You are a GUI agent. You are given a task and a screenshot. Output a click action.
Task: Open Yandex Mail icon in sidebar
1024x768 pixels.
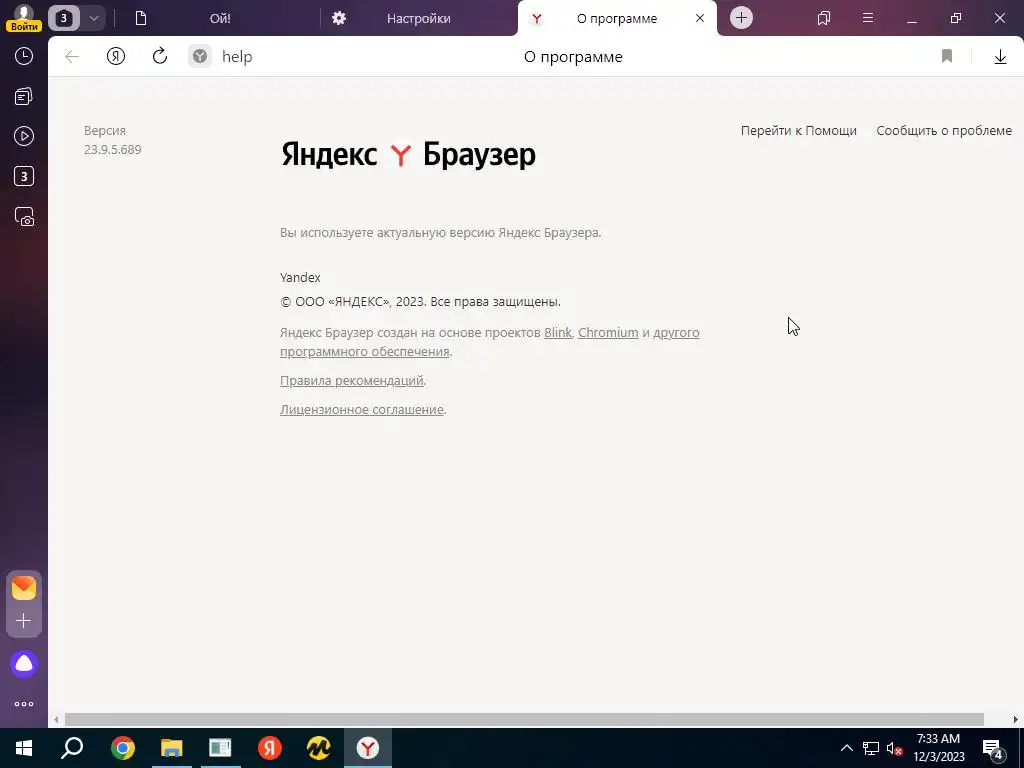[24, 588]
